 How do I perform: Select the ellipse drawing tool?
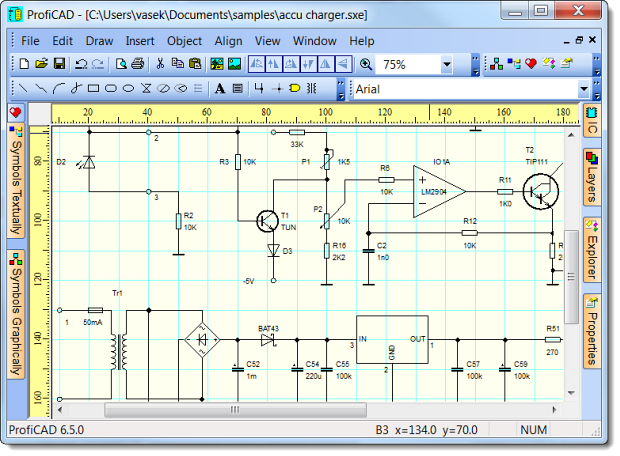coord(129,89)
